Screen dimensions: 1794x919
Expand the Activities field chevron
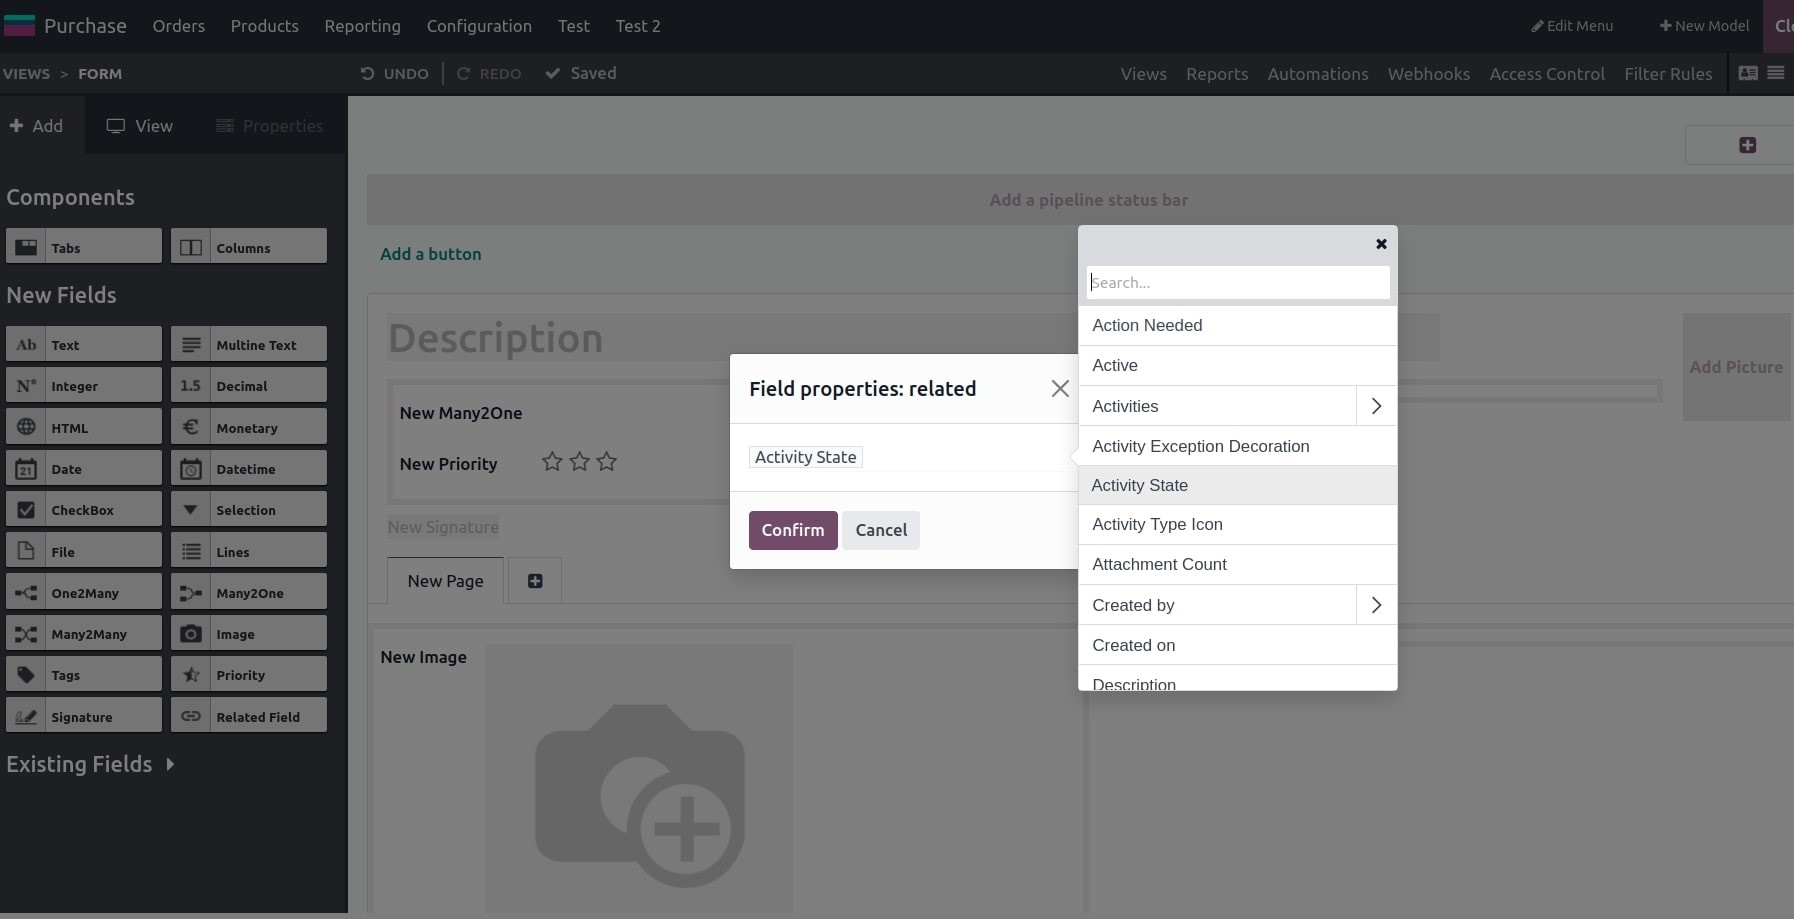click(1376, 406)
